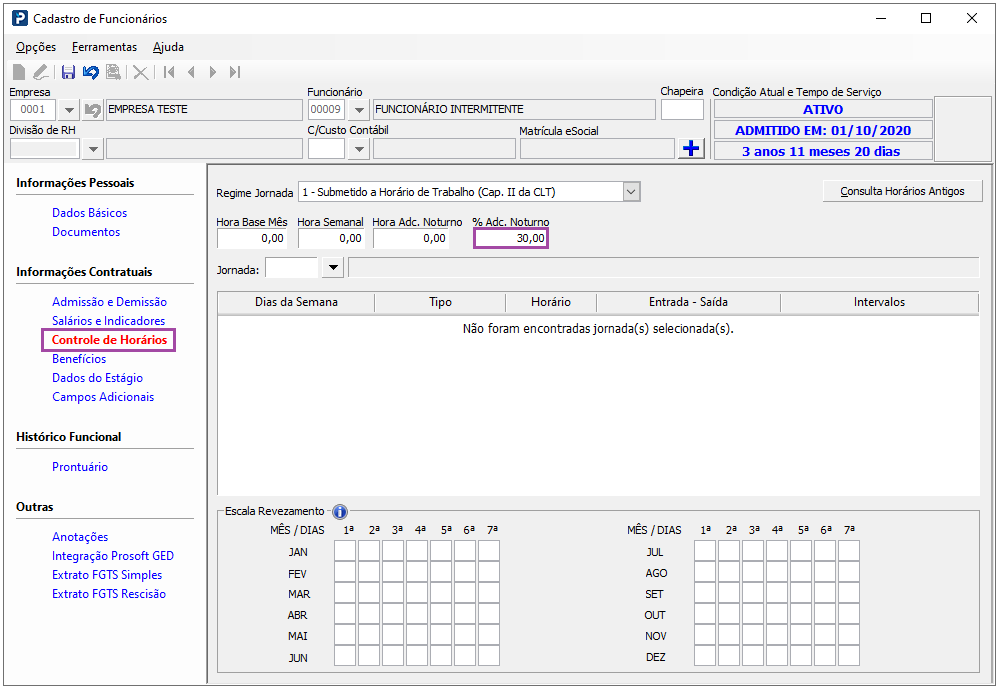Open the Benefícios link
Screen dimensions: 999x690
(x=79, y=359)
